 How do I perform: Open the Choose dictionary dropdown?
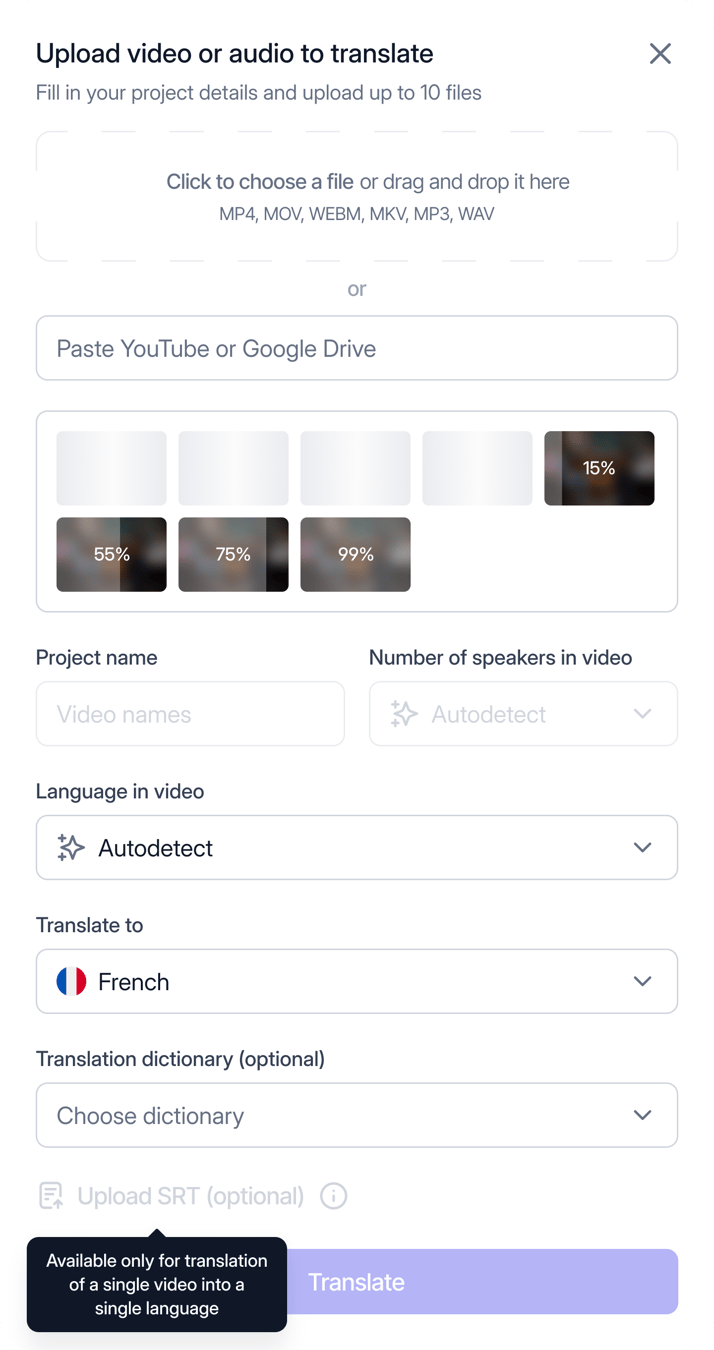(x=356, y=1114)
